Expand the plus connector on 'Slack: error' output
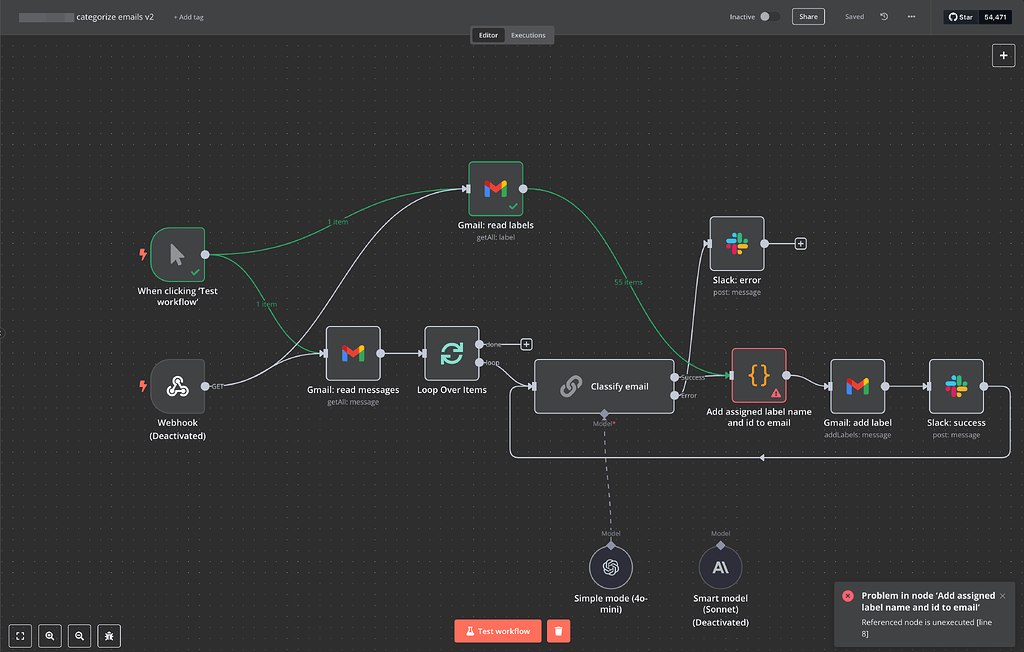Screen dimensions: 1024x652 pos(799,243)
